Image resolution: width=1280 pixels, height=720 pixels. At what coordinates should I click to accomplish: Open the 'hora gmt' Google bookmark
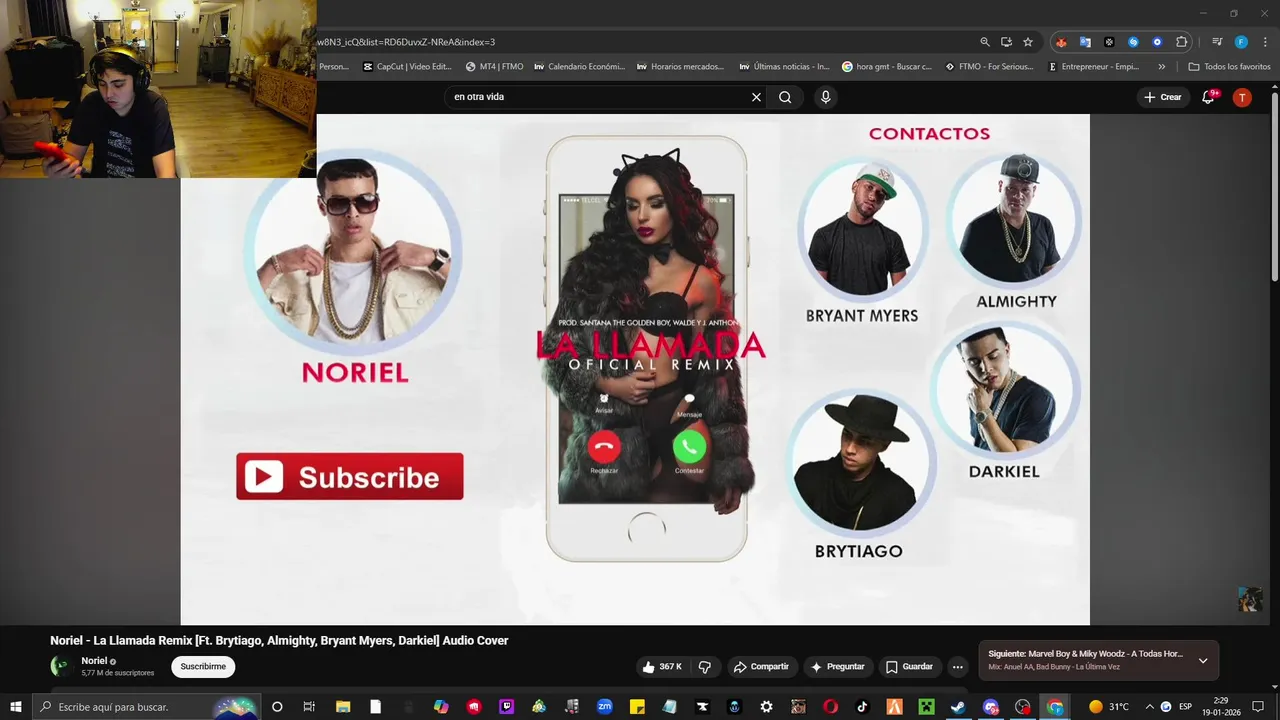click(x=887, y=67)
